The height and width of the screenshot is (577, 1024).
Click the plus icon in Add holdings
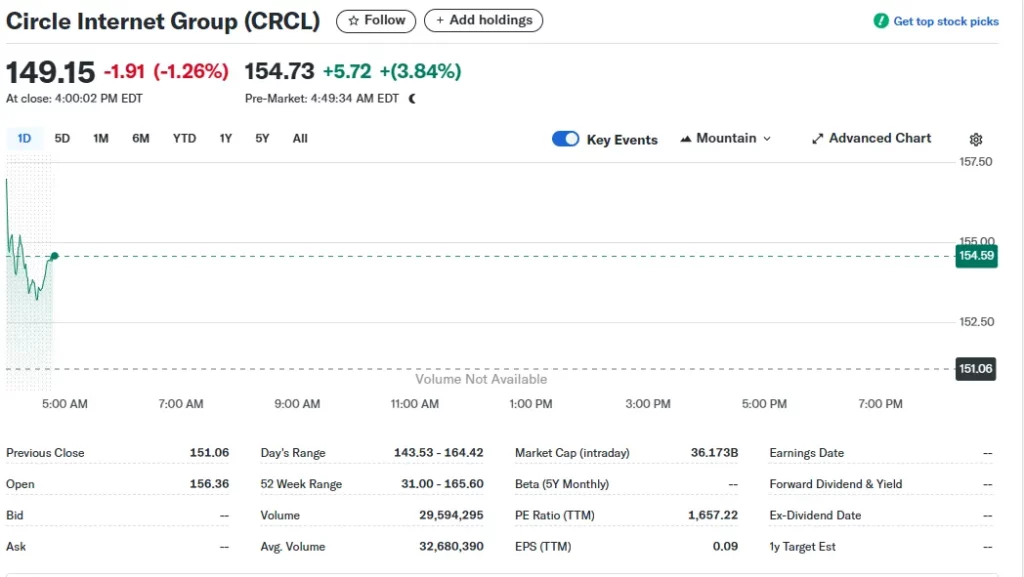point(440,20)
